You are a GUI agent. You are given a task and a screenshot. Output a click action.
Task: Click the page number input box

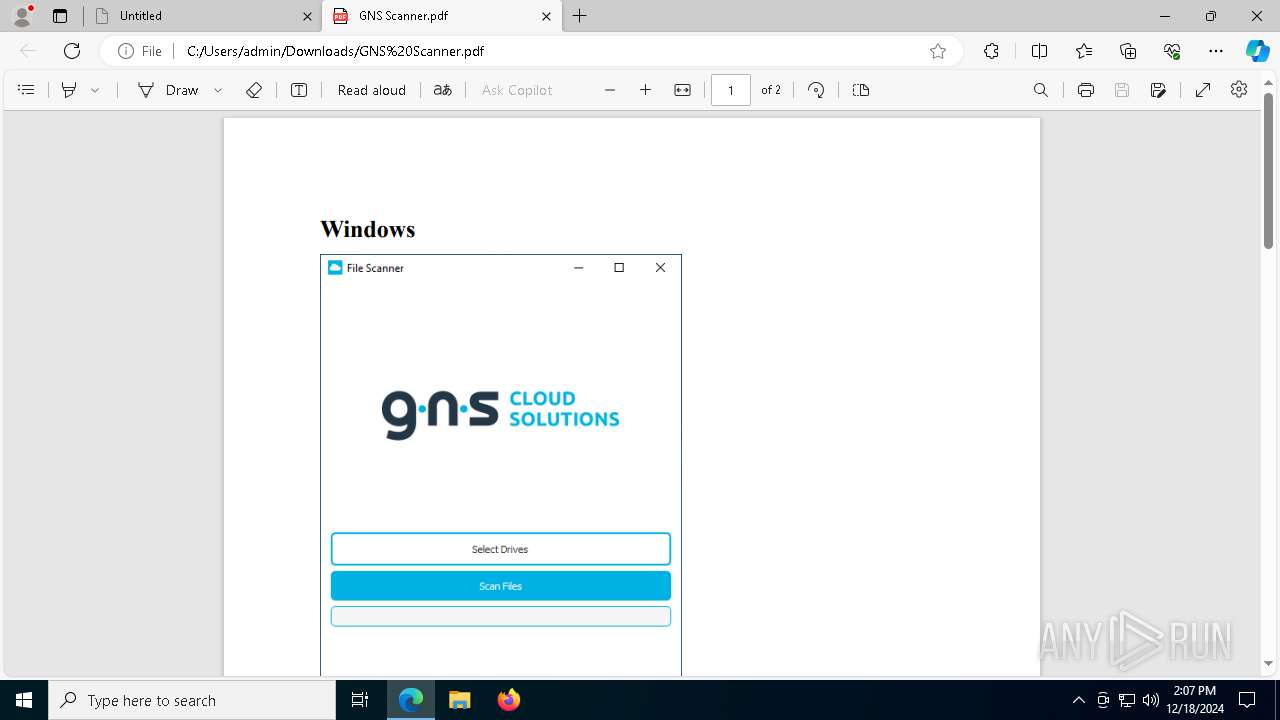click(x=731, y=90)
